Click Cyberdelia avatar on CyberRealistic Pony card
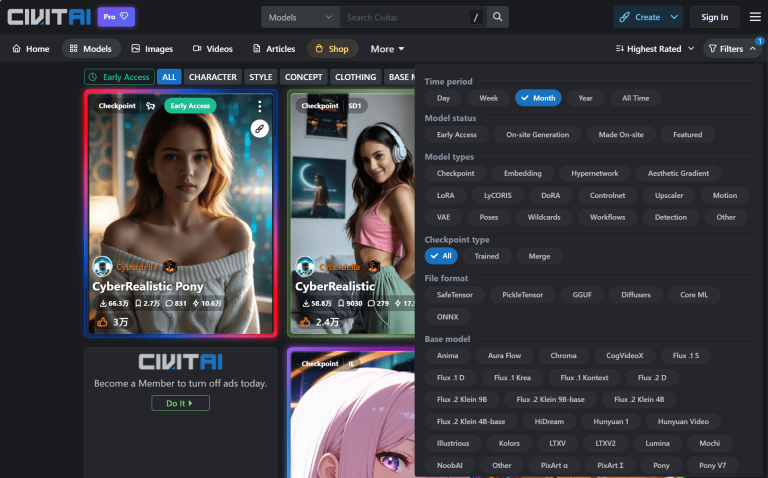The image size is (768, 478). click(x=102, y=266)
